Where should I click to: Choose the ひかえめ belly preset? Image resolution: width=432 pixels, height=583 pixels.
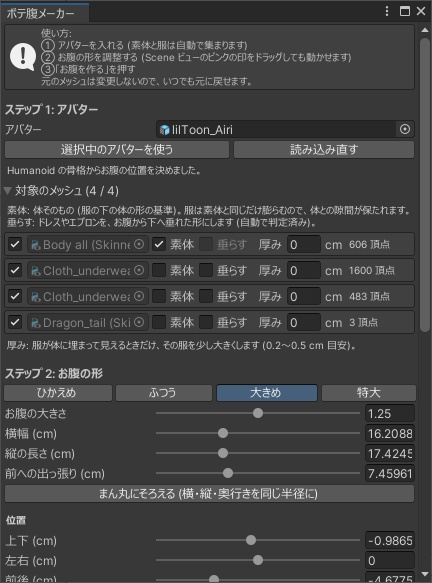[58, 393]
